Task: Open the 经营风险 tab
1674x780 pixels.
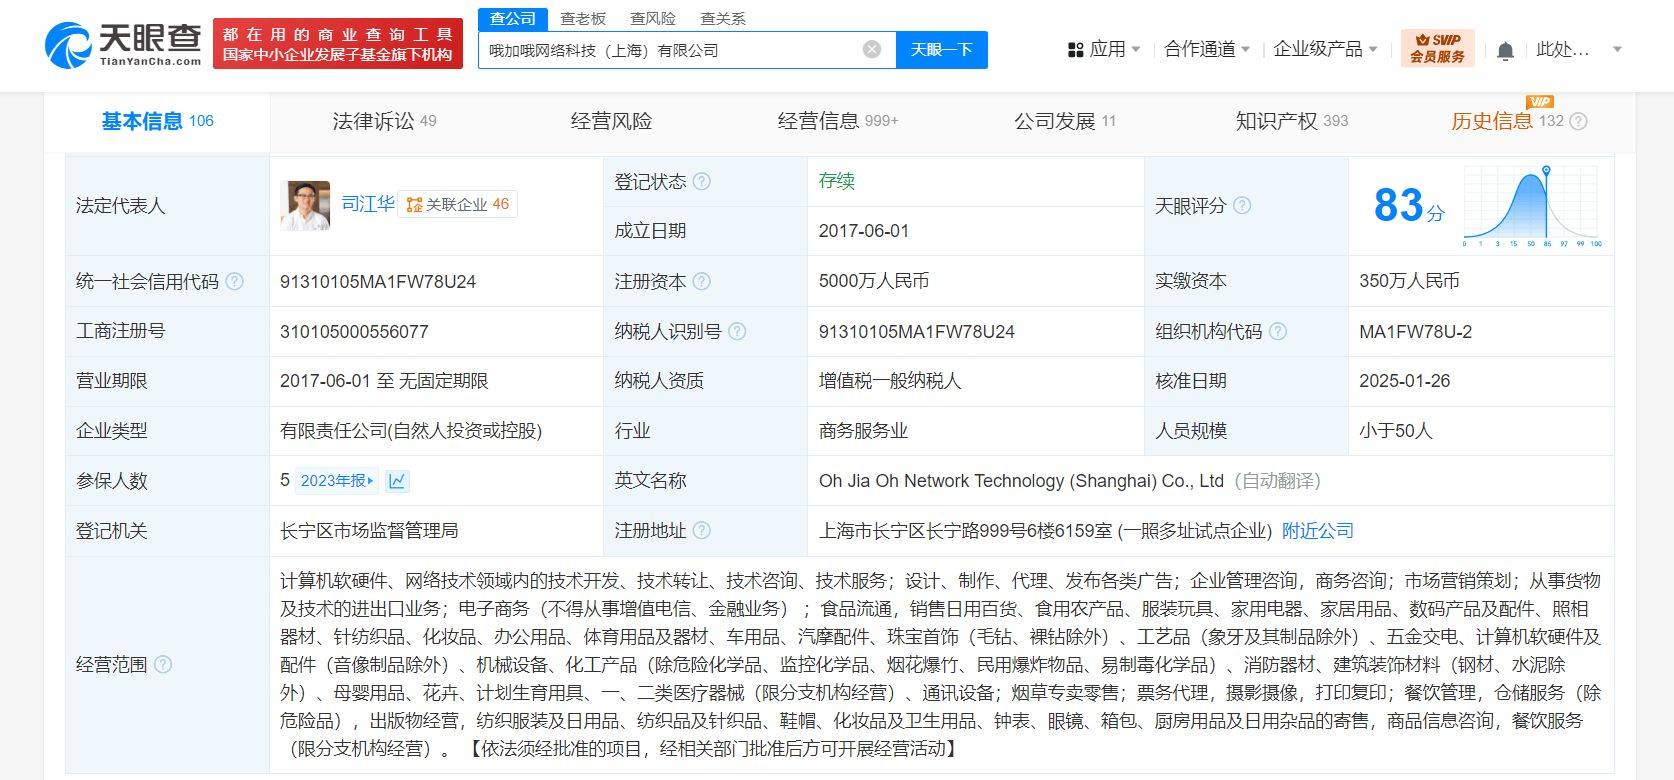Action: [x=611, y=121]
